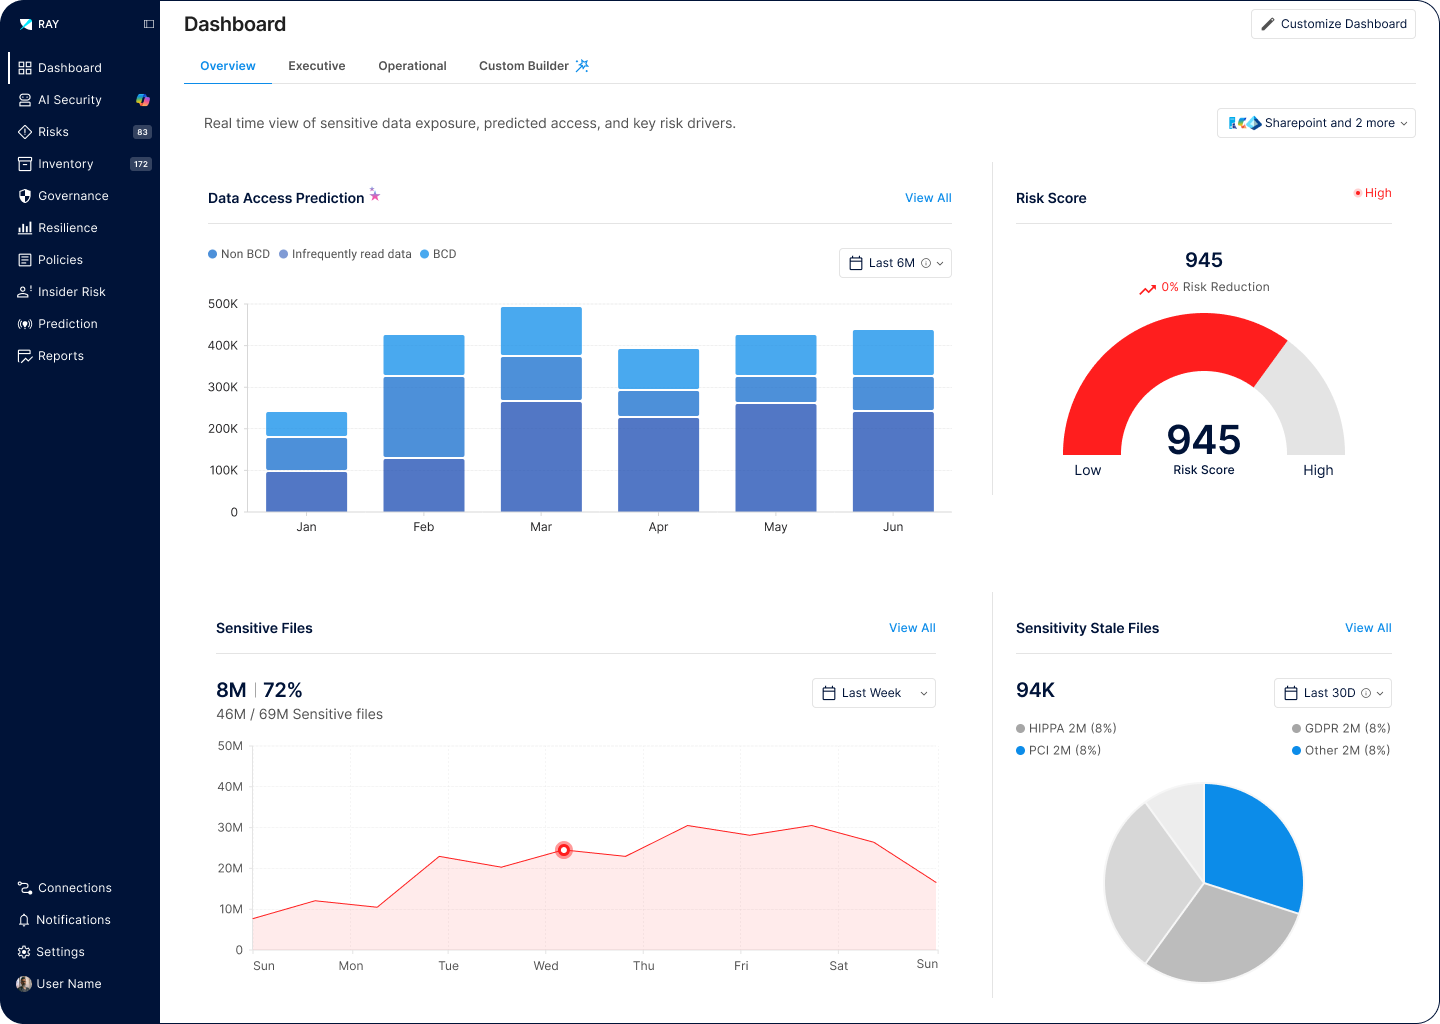Open AI Security from the sidebar
This screenshot has height=1024, width=1440.
pyautogui.click(x=69, y=100)
